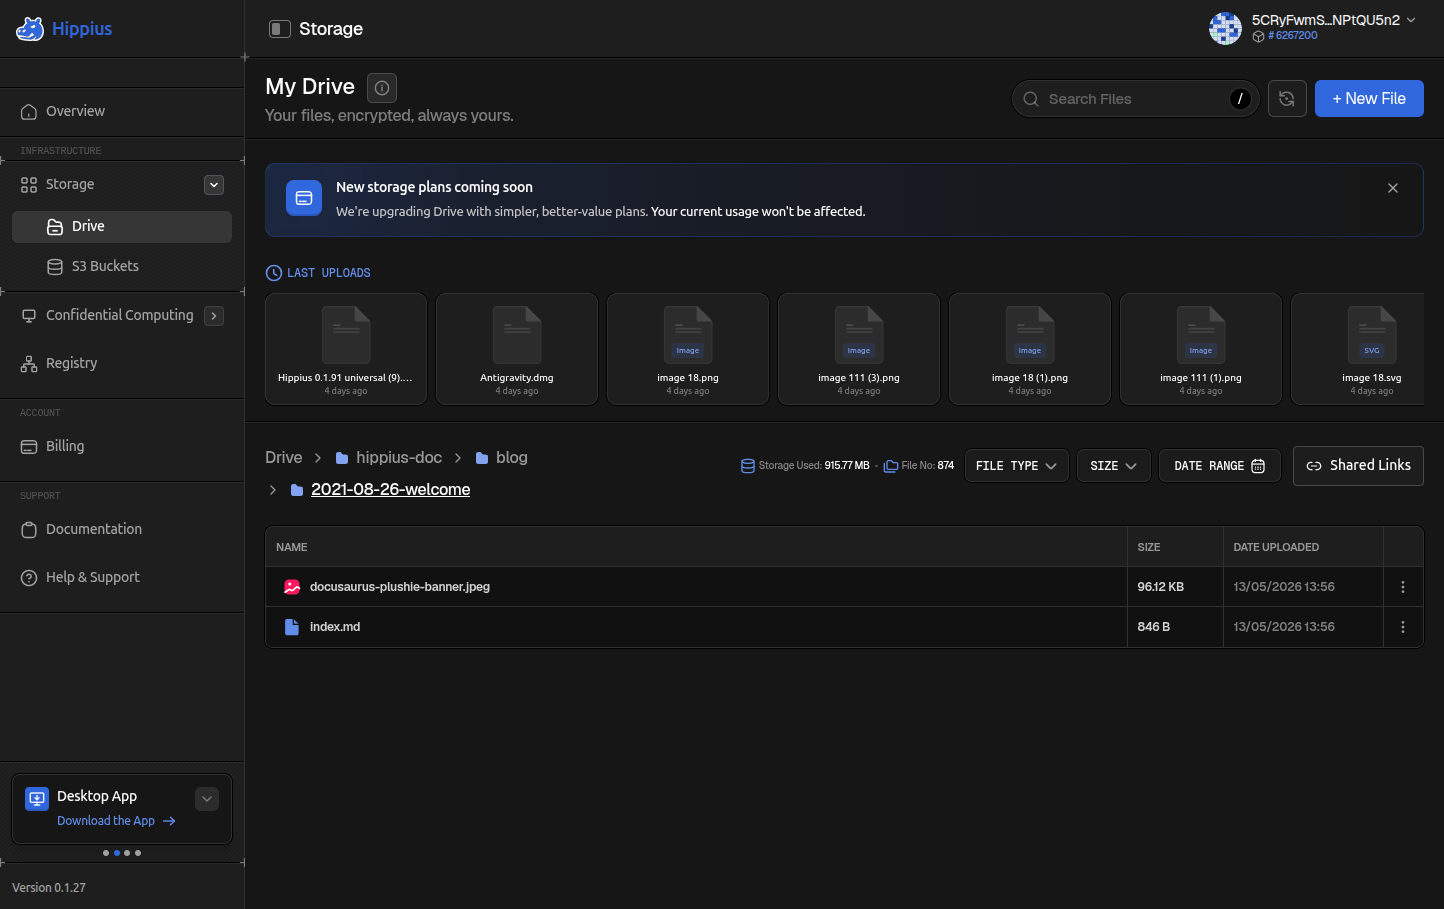Screen dimensions: 1444x909
Task: Select first carousel dot under Desktop App
Action: [x=106, y=853]
